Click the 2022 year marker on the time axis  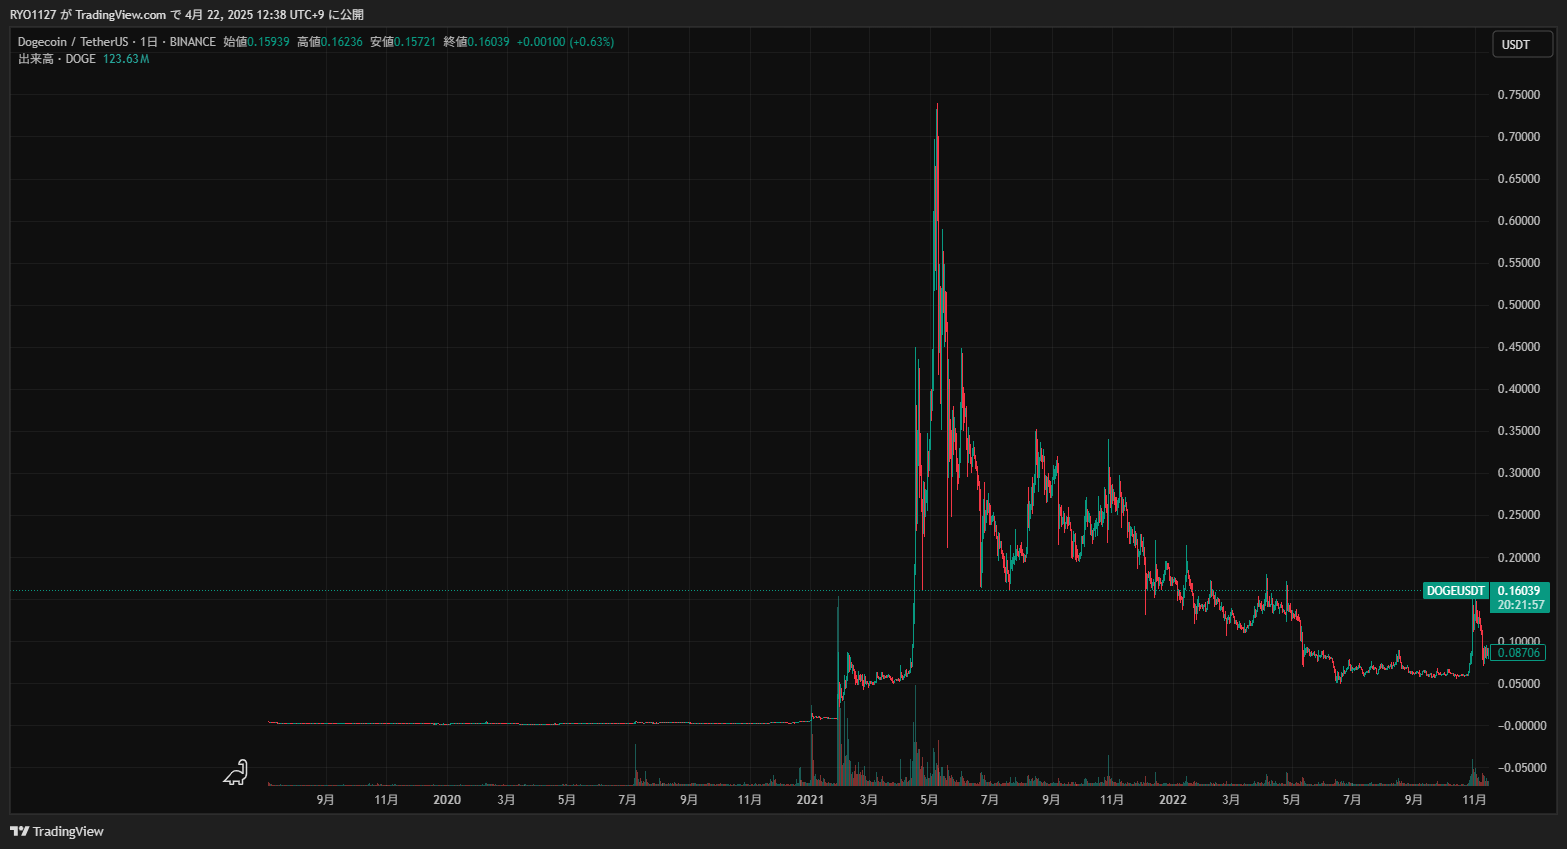coord(1172,800)
